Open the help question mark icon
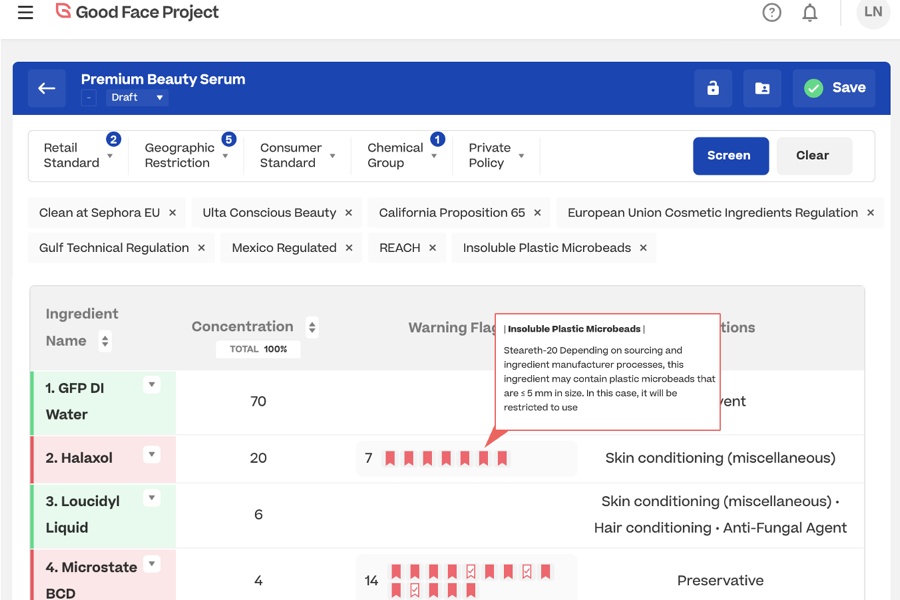 click(x=771, y=12)
